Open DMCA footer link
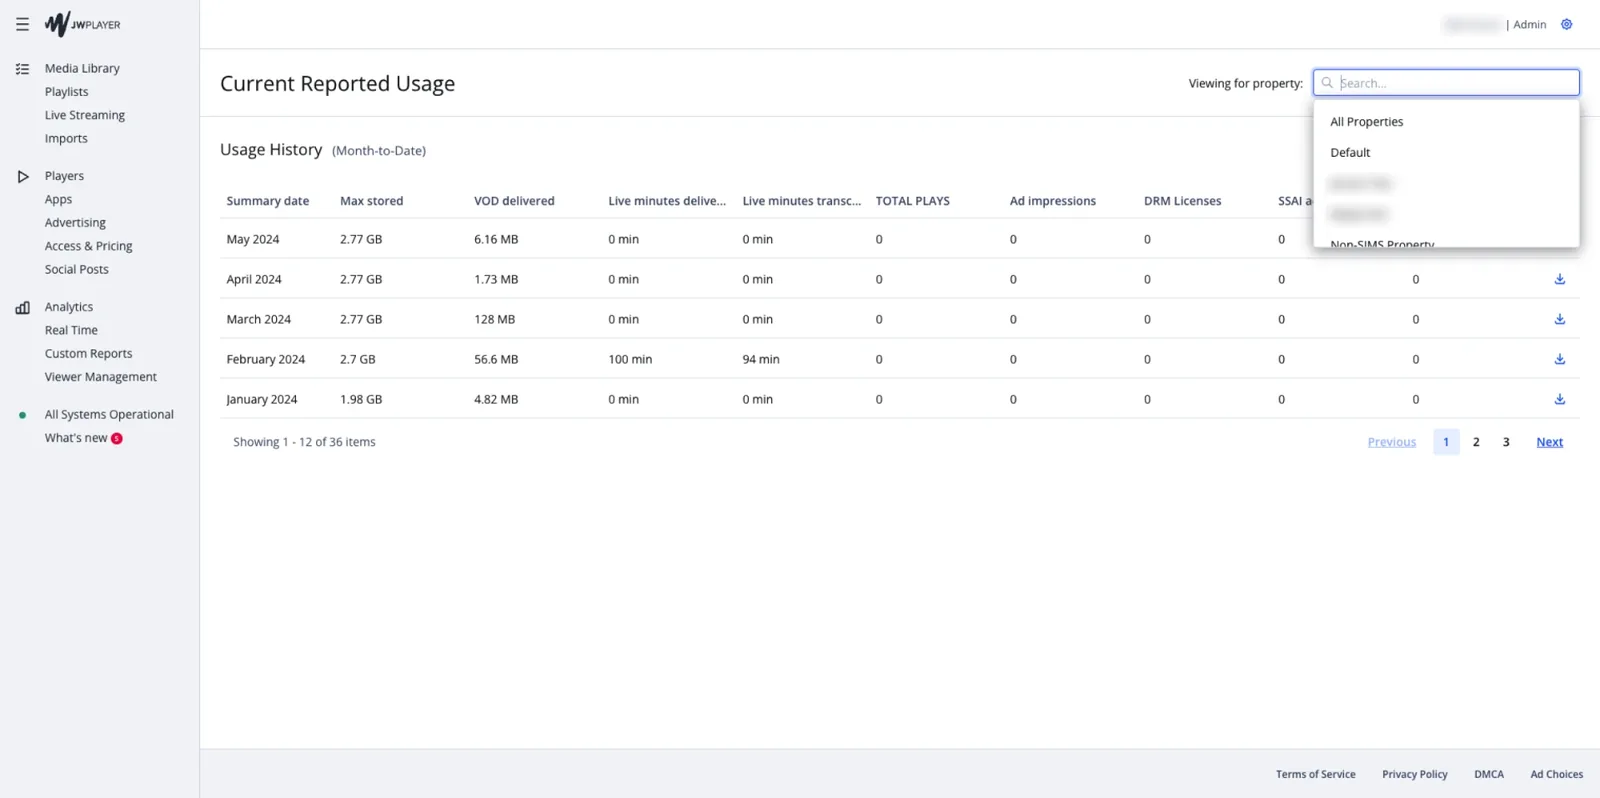1600x798 pixels. (1488, 775)
